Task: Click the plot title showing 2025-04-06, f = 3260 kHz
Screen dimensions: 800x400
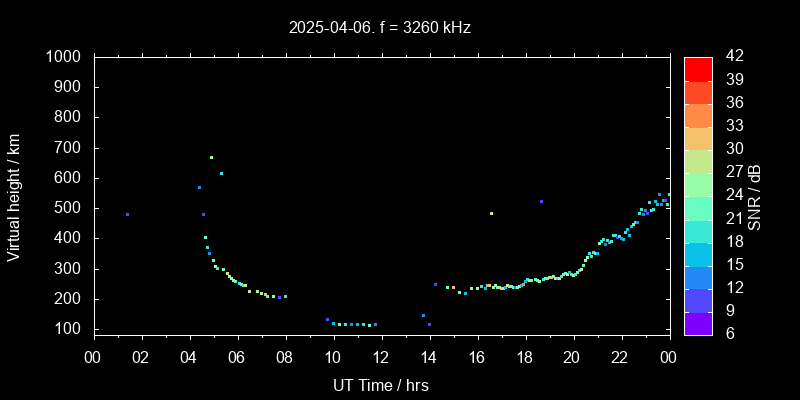Action: [379, 27]
